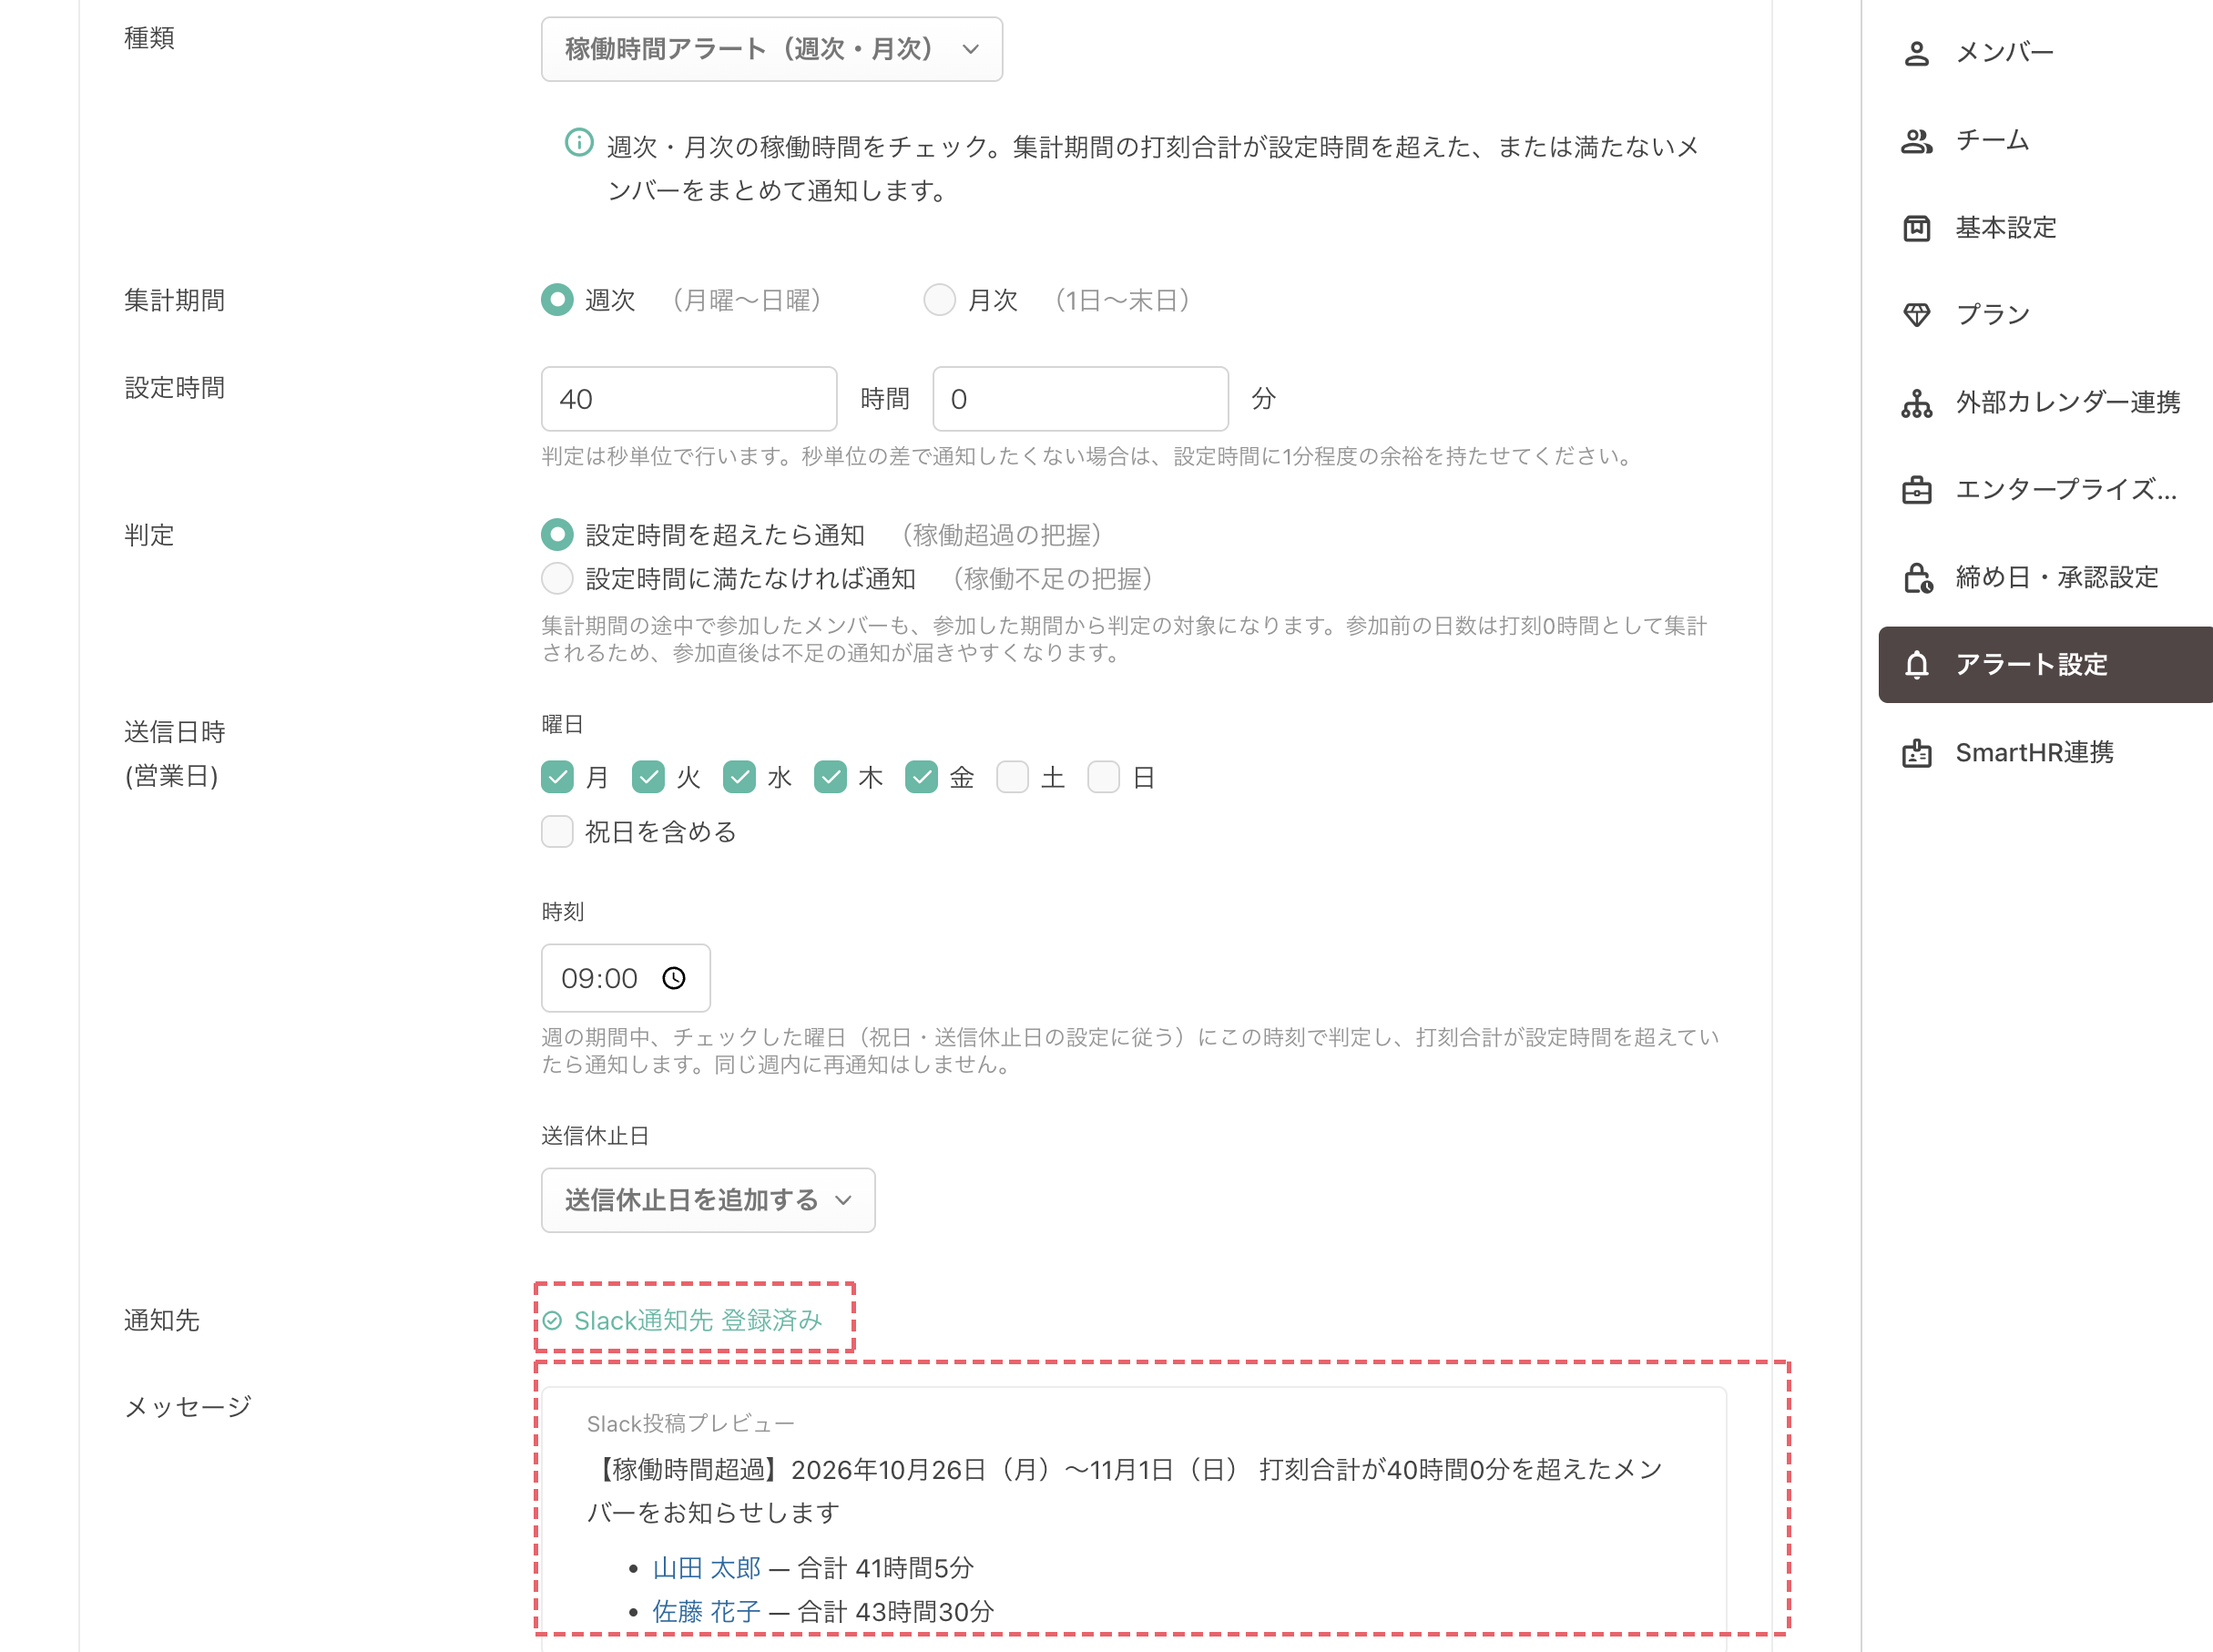The height and width of the screenshot is (1652, 2213).
Task: Click the 山田 太郎 member link
Action: tap(707, 1568)
